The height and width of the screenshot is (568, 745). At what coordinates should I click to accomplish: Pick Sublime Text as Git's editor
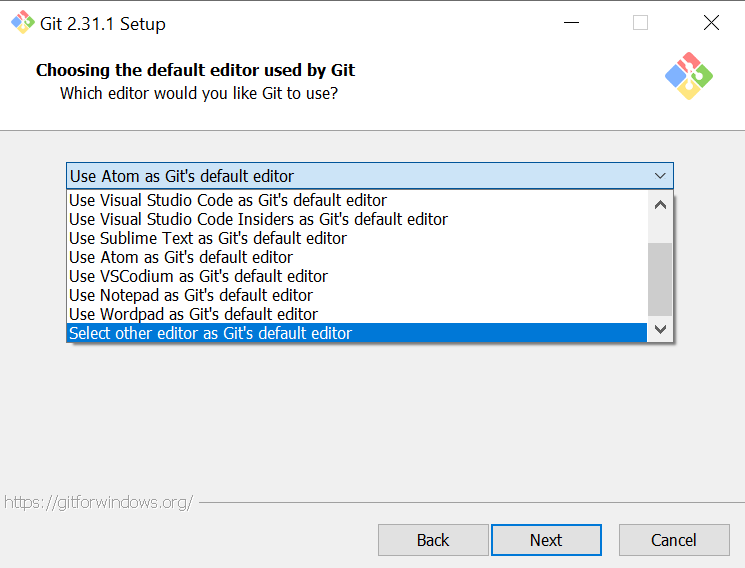coord(208,238)
